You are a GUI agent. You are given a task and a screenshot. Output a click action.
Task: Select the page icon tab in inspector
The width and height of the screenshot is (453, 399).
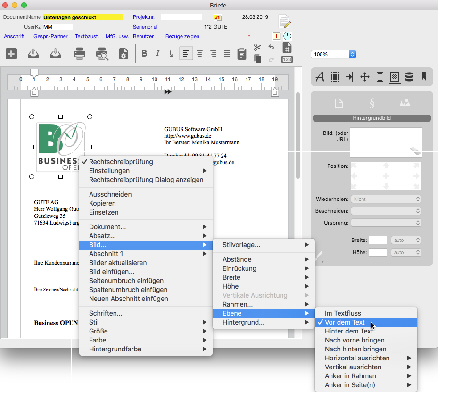[339, 103]
